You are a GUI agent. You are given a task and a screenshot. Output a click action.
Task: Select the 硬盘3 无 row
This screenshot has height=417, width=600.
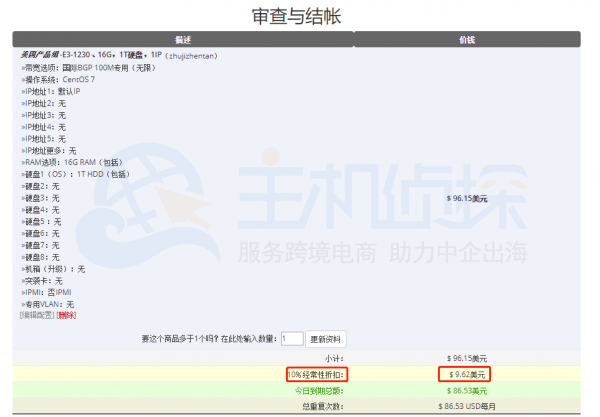point(41,198)
